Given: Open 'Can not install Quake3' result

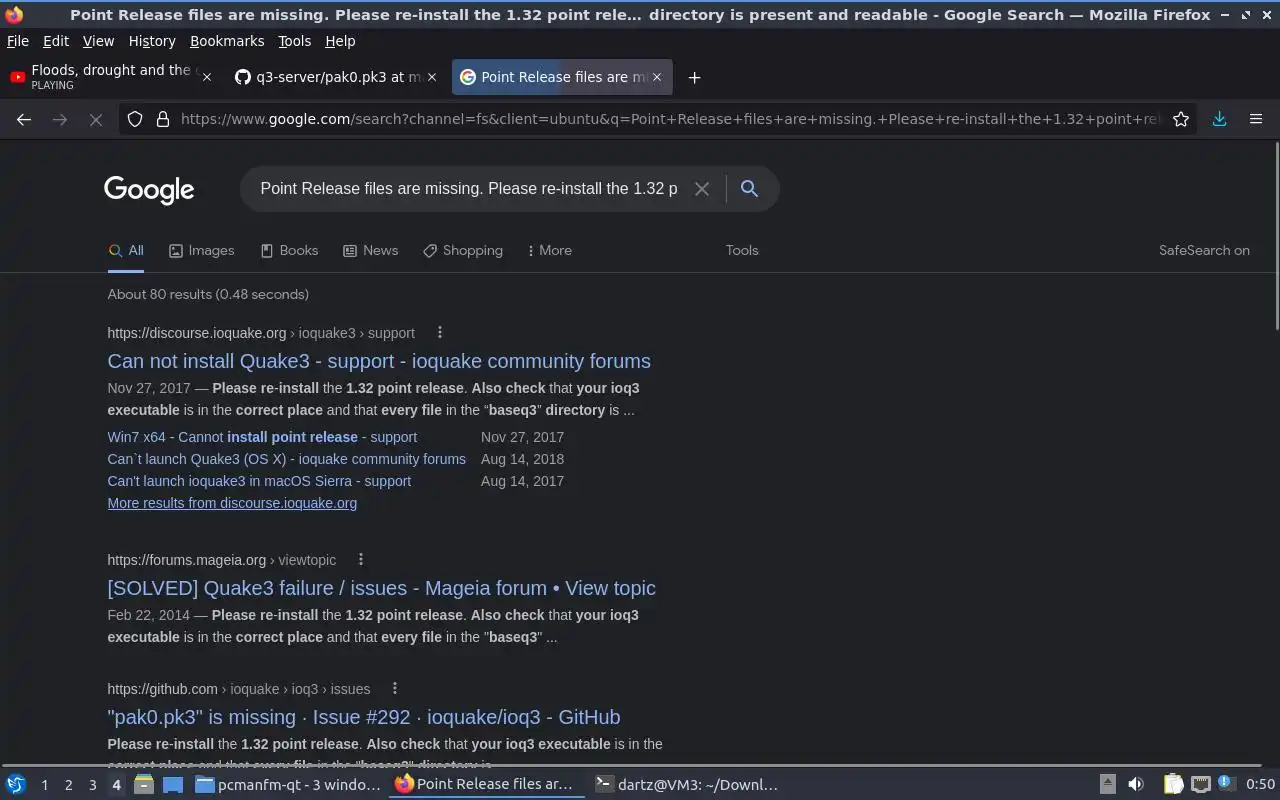Looking at the screenshot, I should coord(379,361).
